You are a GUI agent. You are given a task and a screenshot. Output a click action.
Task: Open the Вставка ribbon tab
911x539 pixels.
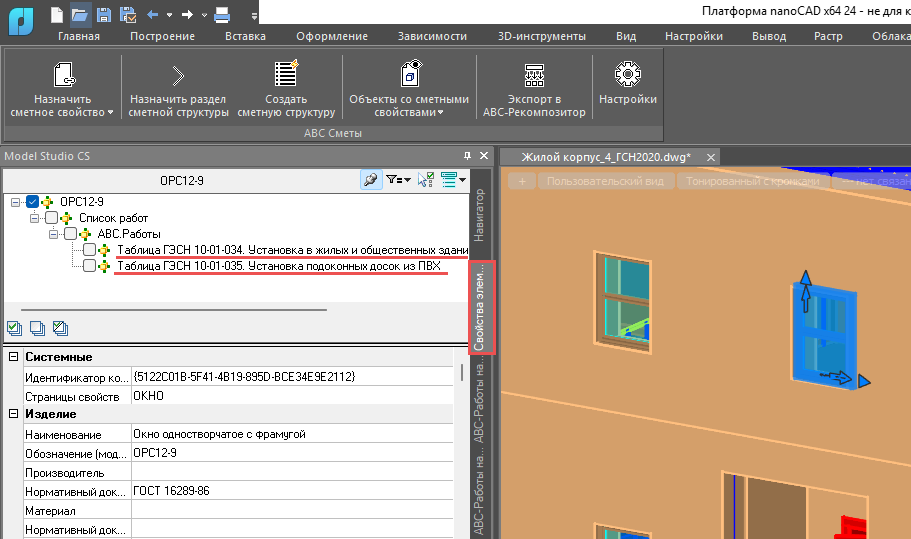245,36
